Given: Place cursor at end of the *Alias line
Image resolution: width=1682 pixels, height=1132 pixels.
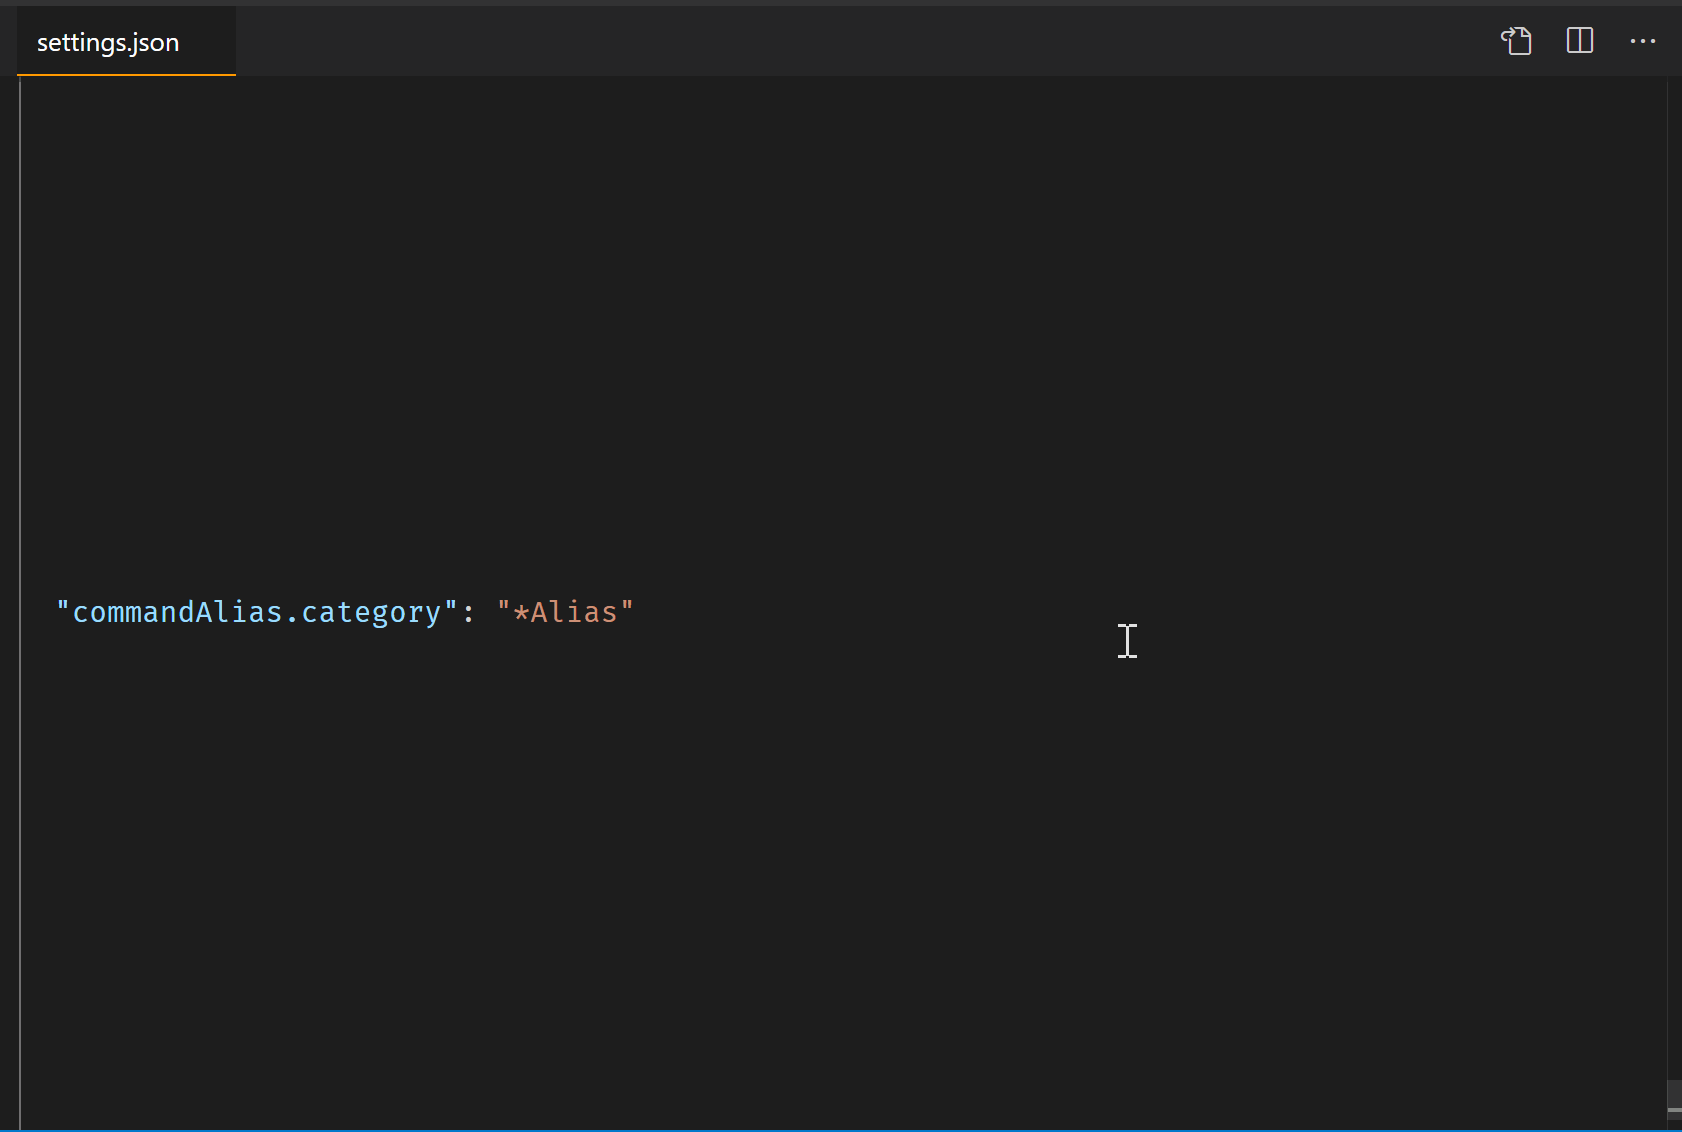Looking at the screenshot, I should click(x=634, y=611).
